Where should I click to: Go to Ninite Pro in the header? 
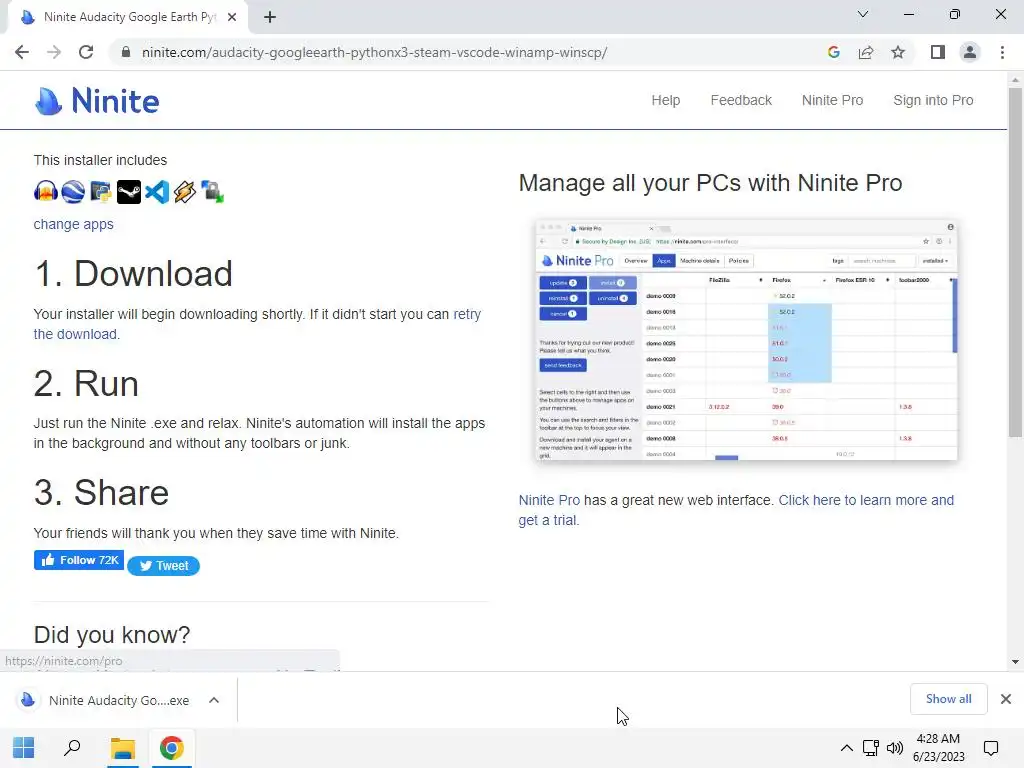(833, 101)
